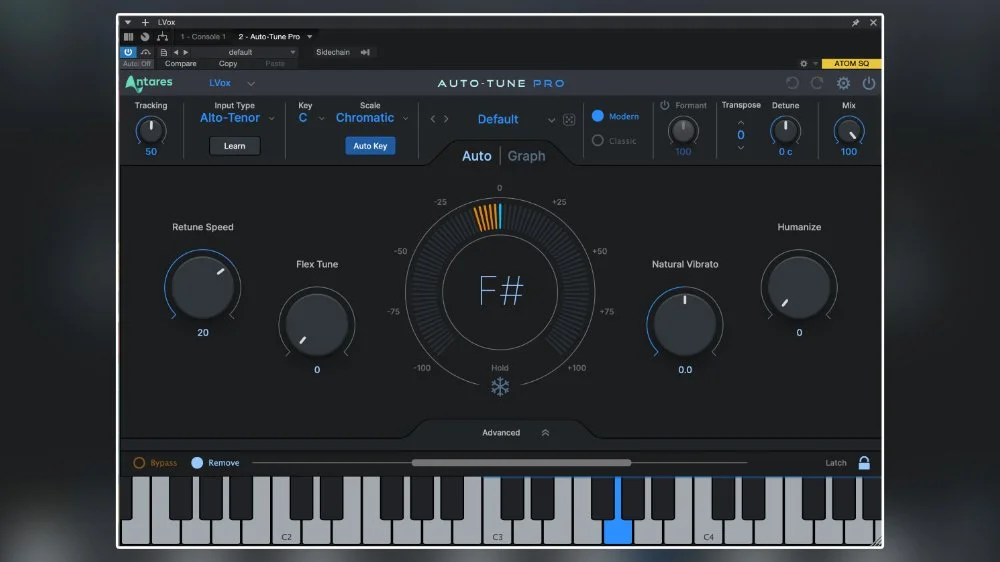Screen dimensions: 1000x562
Task: Toggle the Auto: Off automation button
Action: coord(137,64)
